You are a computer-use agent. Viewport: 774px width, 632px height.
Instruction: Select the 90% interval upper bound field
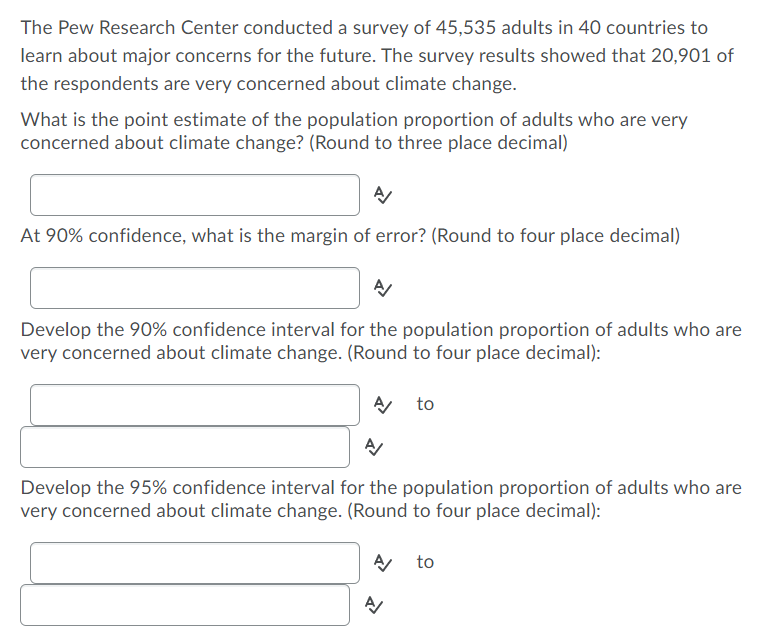[185, 447]
